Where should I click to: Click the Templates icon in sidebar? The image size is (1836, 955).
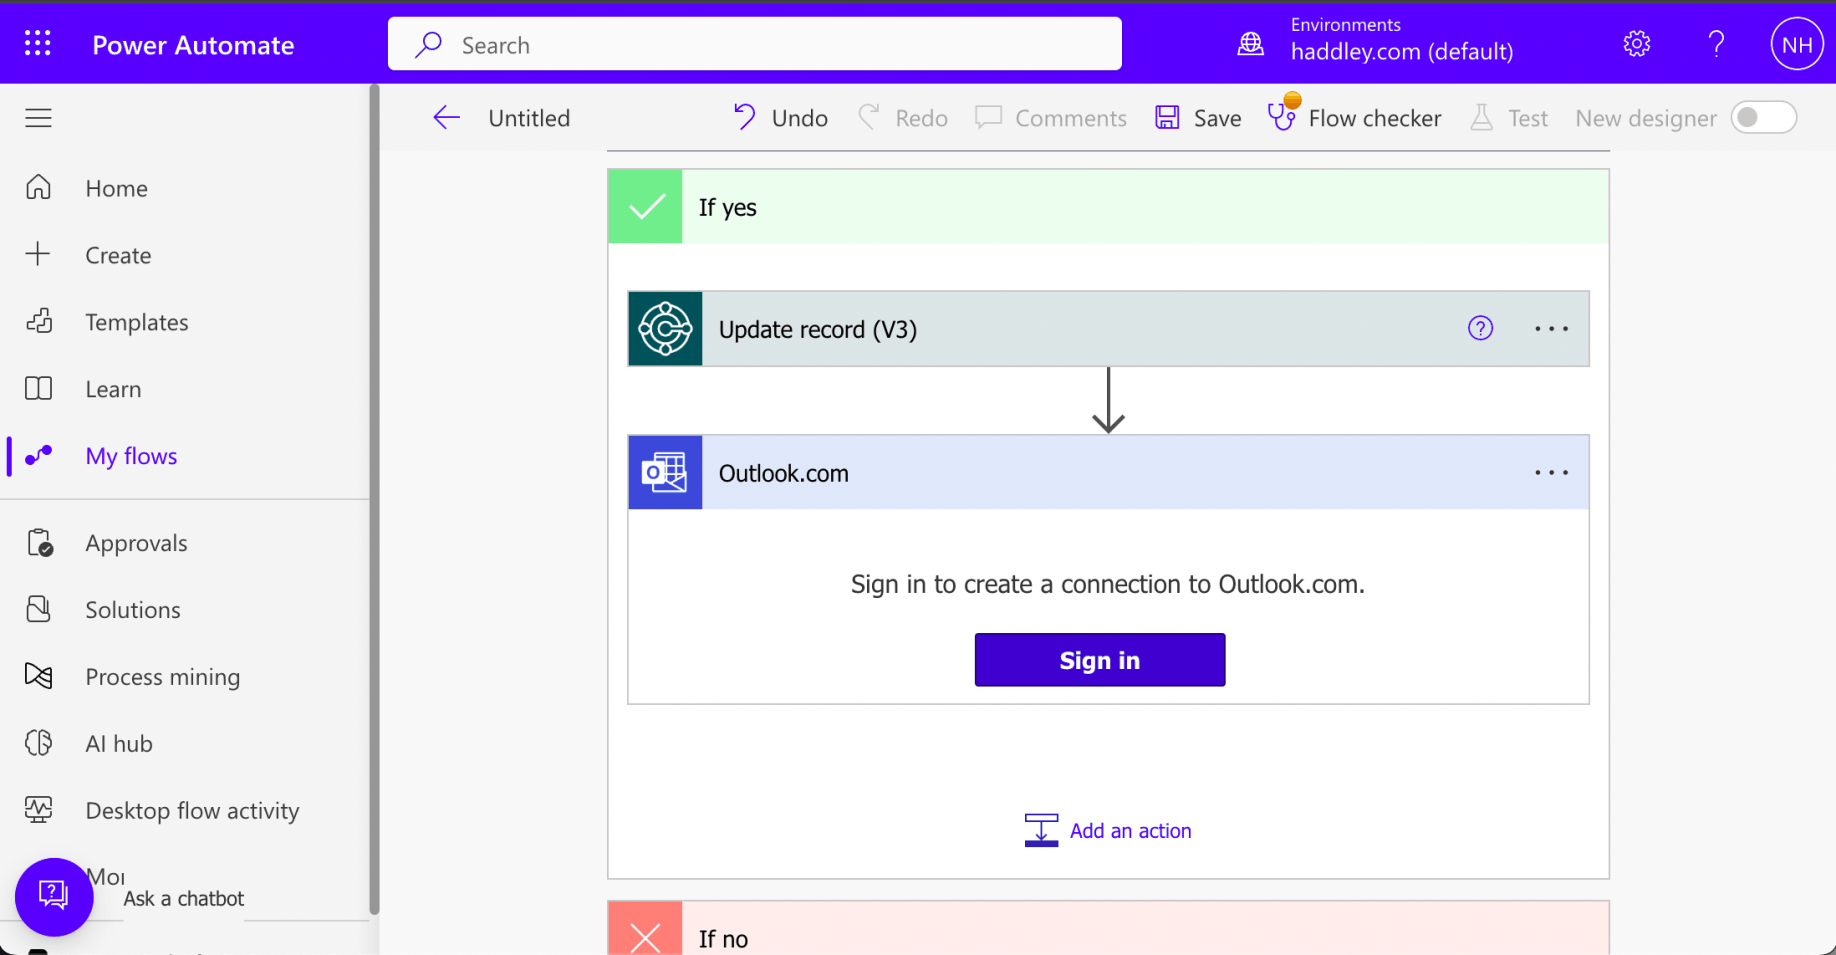(x=38, y=321)
